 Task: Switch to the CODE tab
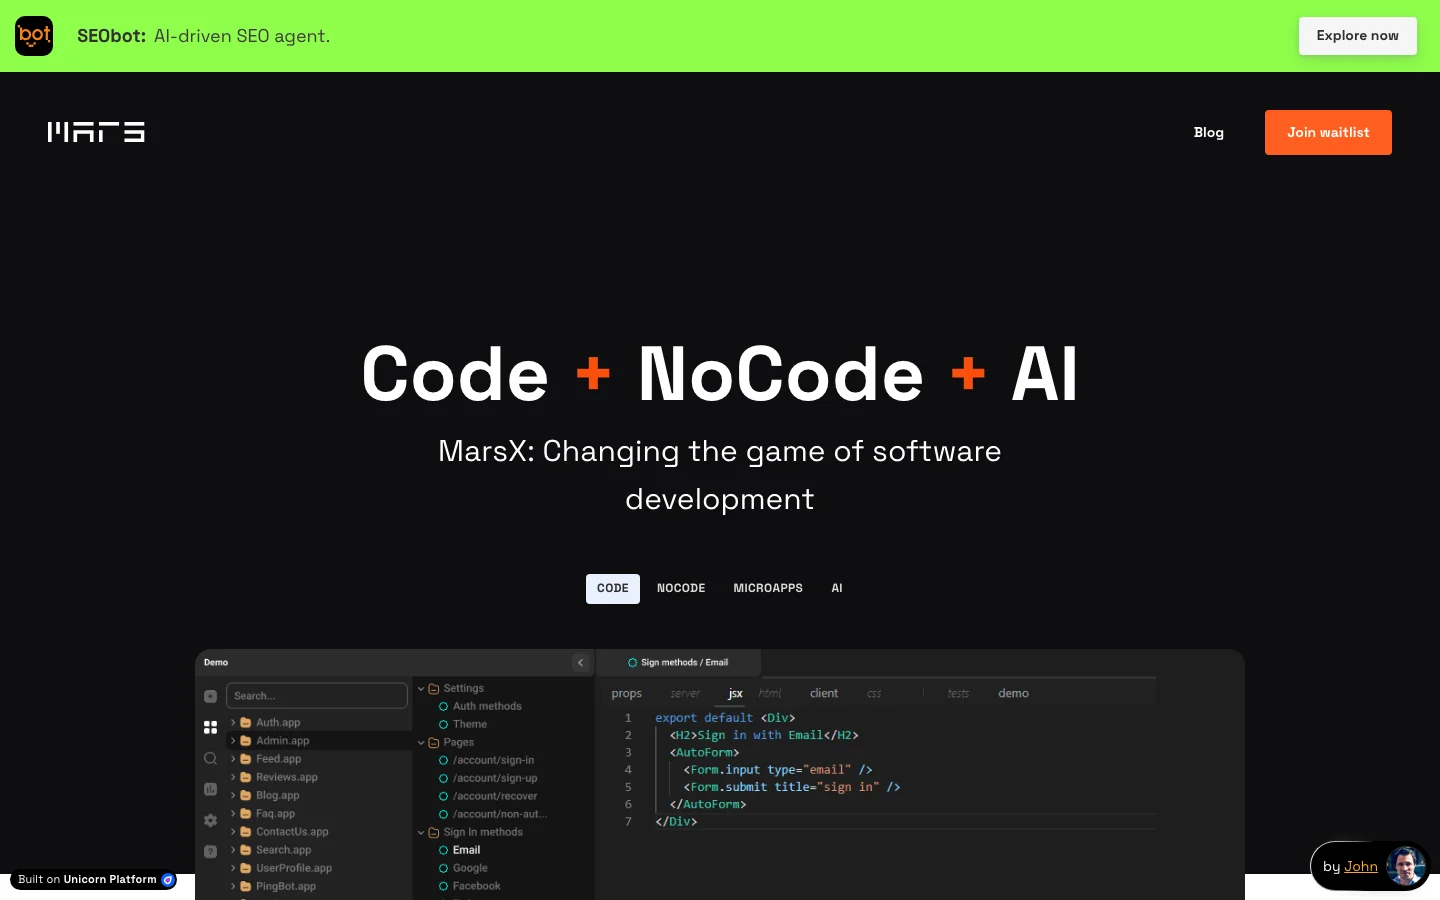pyautogui.click(x=613, y=589)
